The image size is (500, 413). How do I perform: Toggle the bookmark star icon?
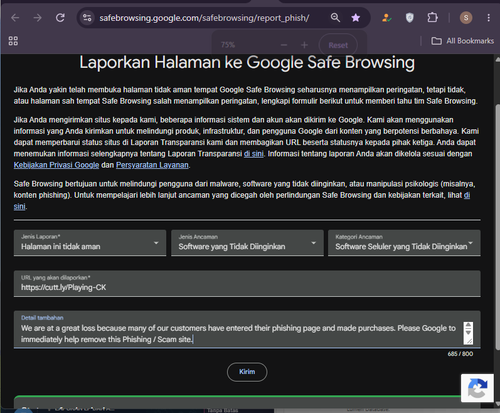tap(356, 18)
